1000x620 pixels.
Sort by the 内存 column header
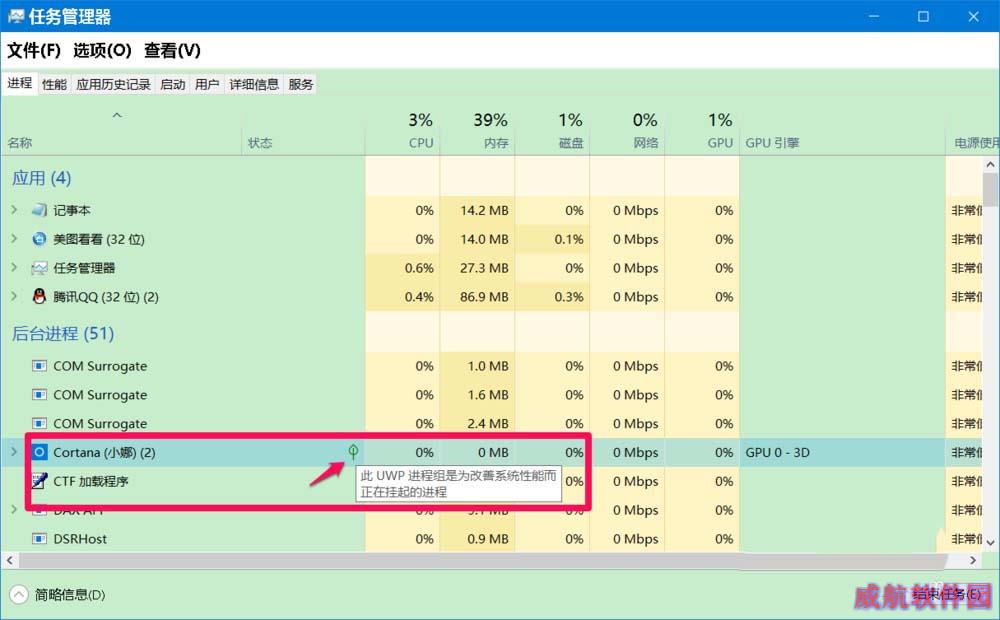[x=496, y=143]
